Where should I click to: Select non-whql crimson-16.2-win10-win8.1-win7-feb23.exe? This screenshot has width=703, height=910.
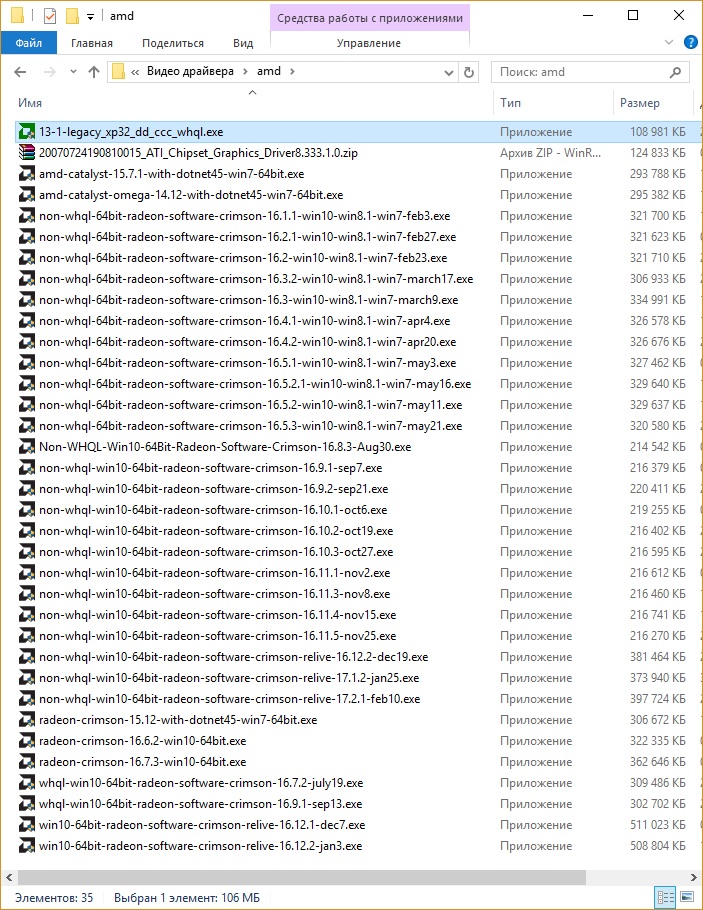coord(243,258)
